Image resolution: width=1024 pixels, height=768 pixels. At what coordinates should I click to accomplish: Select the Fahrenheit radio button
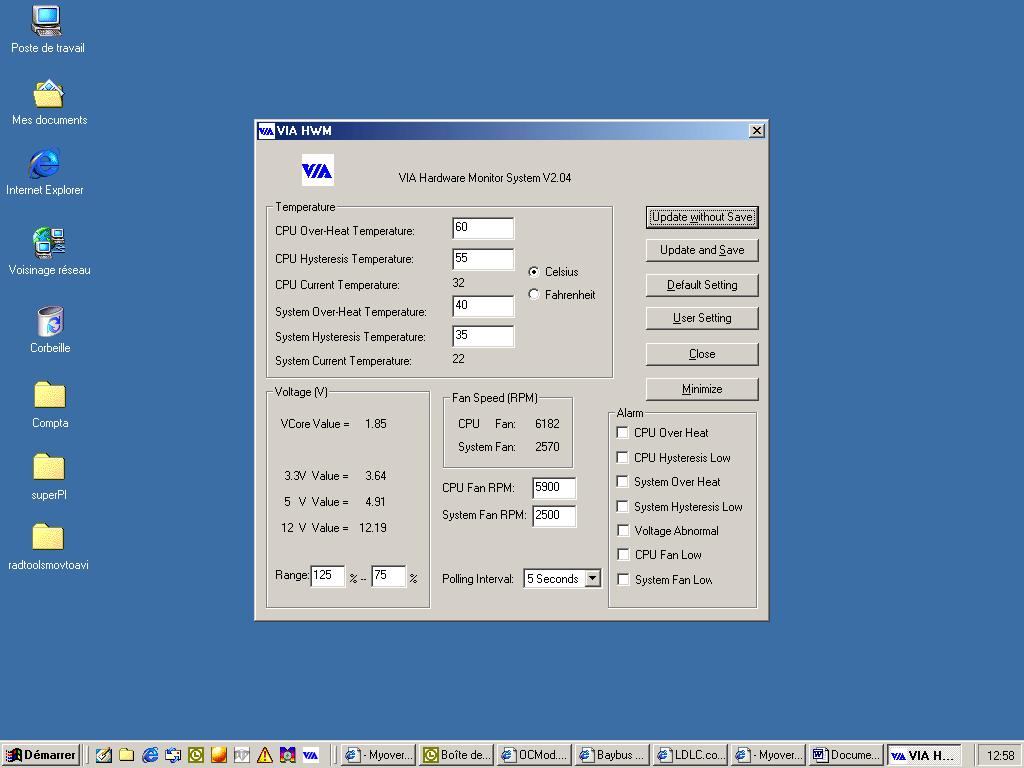point(534,295)
